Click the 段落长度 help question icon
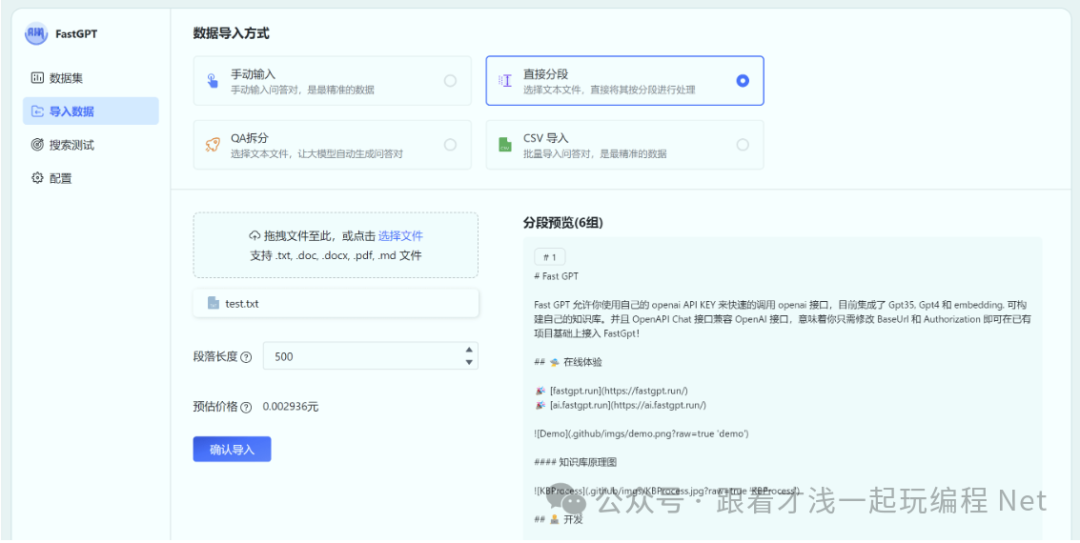Image resolution: width=1080 pixels, height=543 pixels. [247, 358]
